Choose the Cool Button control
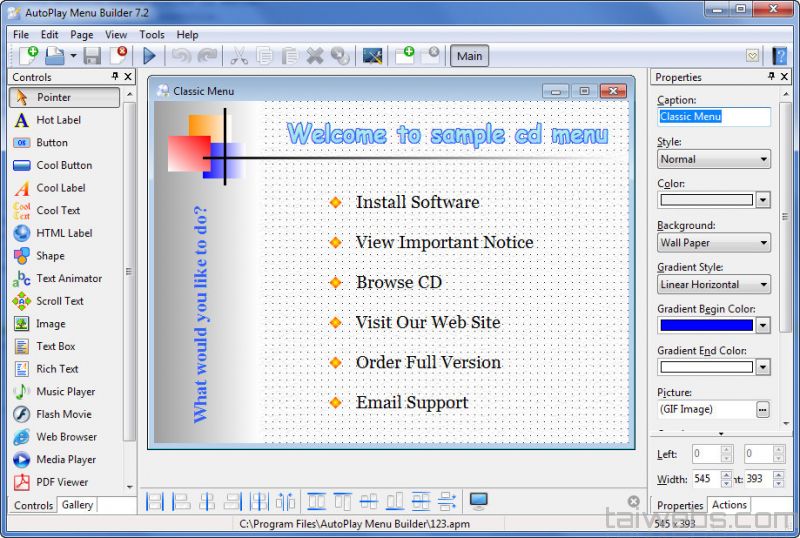 click(63, 165)
